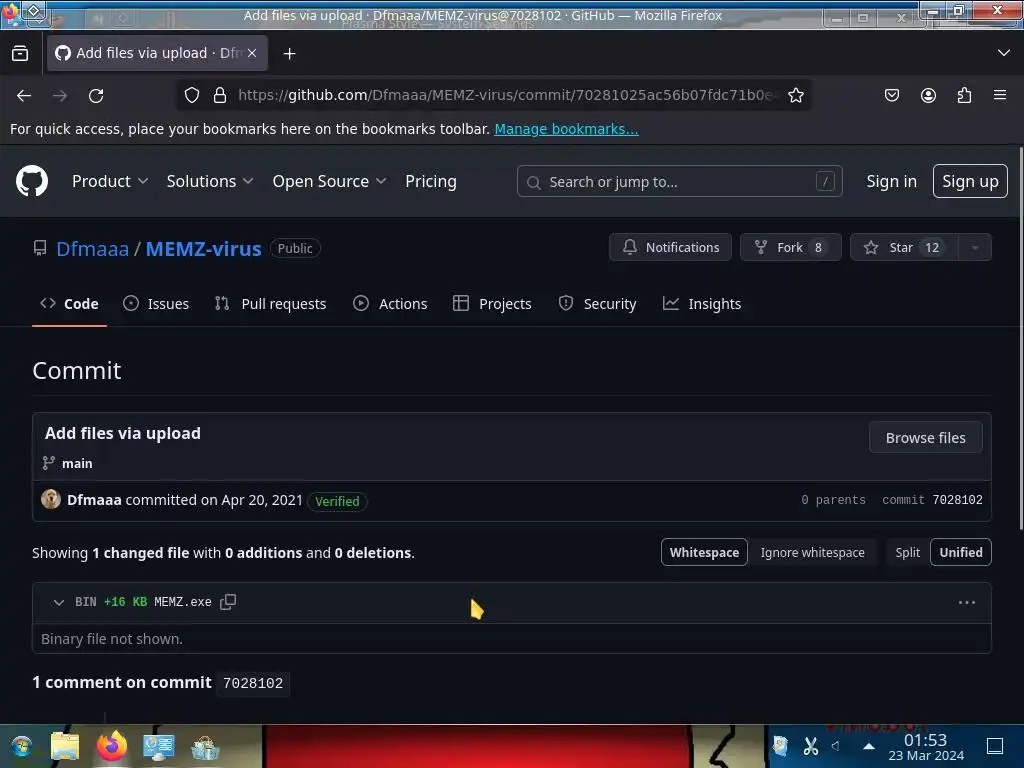Screen dimensions: 1024x768
Task: Click the page vertical scrollbar
Action: coord(1020,338)
